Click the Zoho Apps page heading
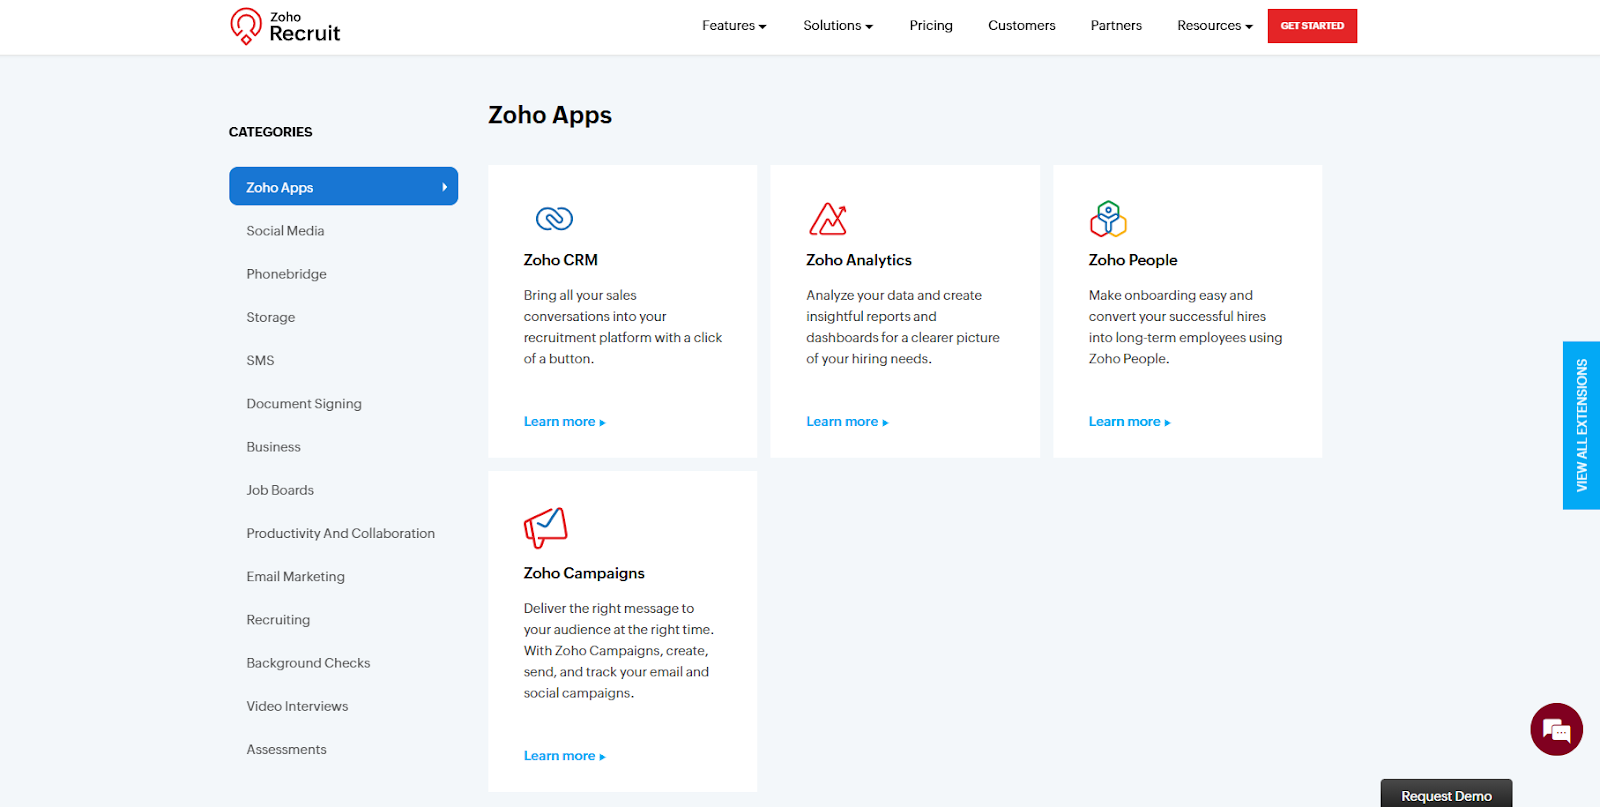Viewport: 1600px width, 807px height. point(550,115)
